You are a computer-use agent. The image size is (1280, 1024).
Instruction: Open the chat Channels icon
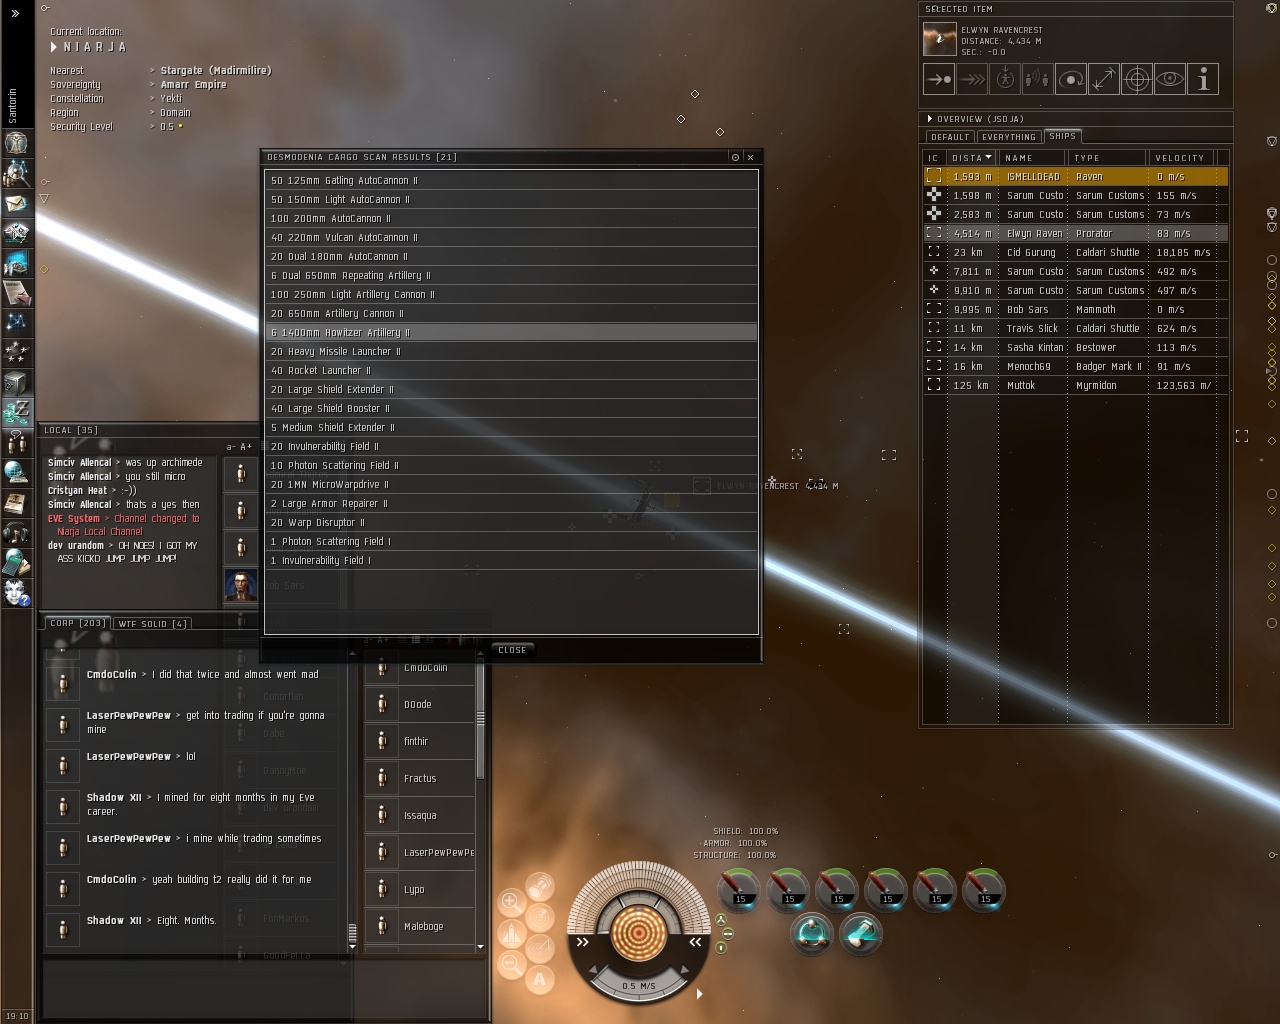[x=16, y=442]
